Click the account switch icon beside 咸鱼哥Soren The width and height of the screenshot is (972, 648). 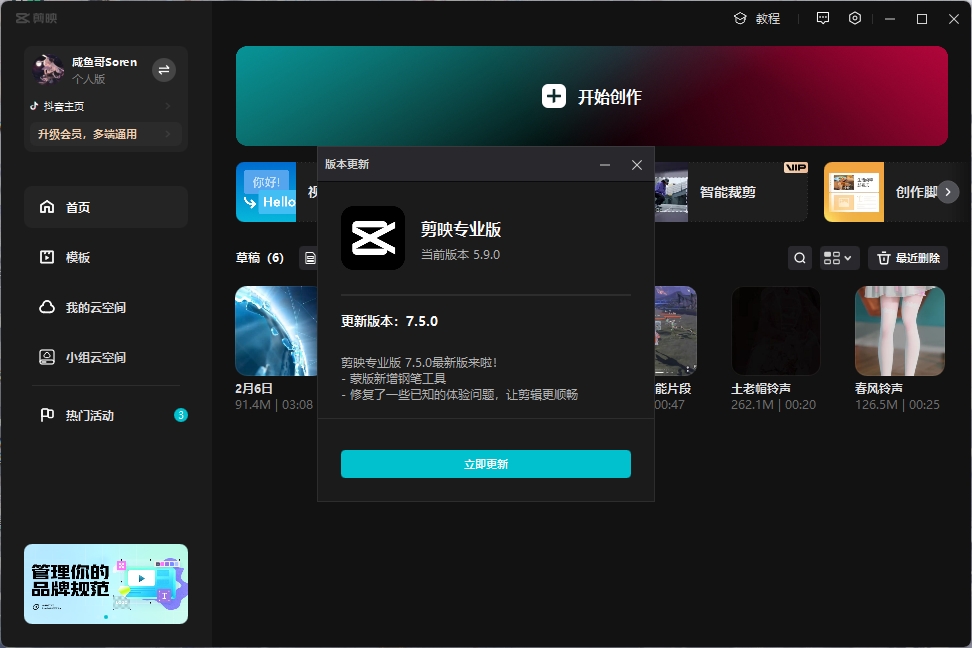point(164,70)
